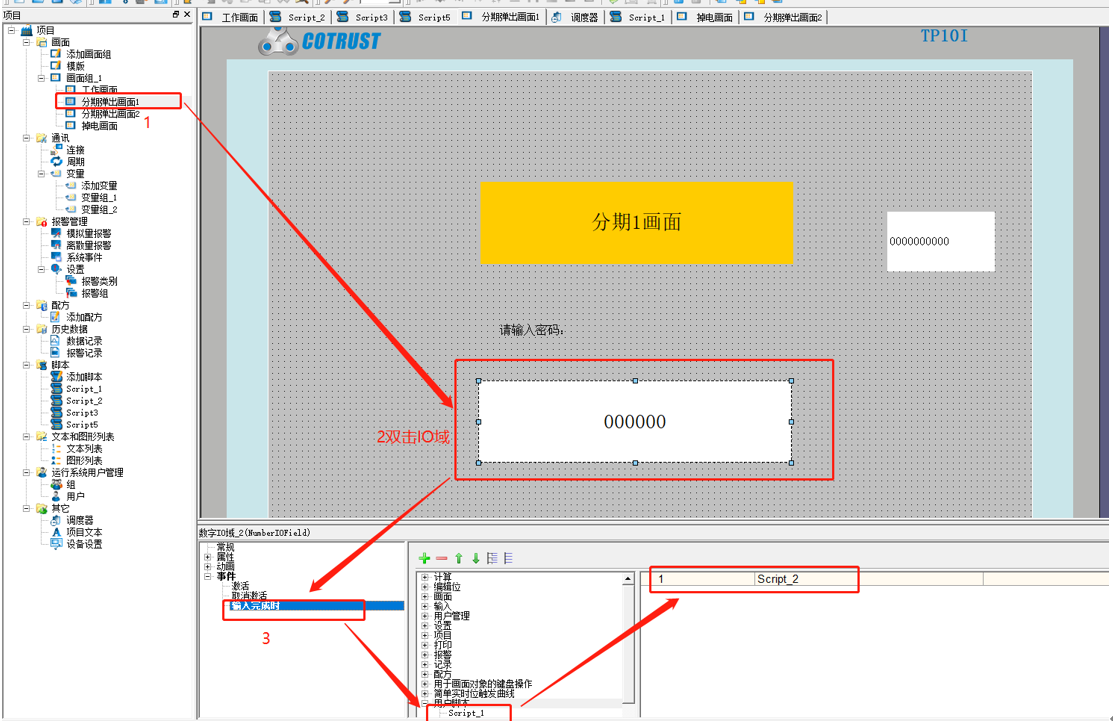Collapse the 画面 node in project tree
This screenshot has width=1113, height=721.
pyautogui.click(x=26, y=42)
